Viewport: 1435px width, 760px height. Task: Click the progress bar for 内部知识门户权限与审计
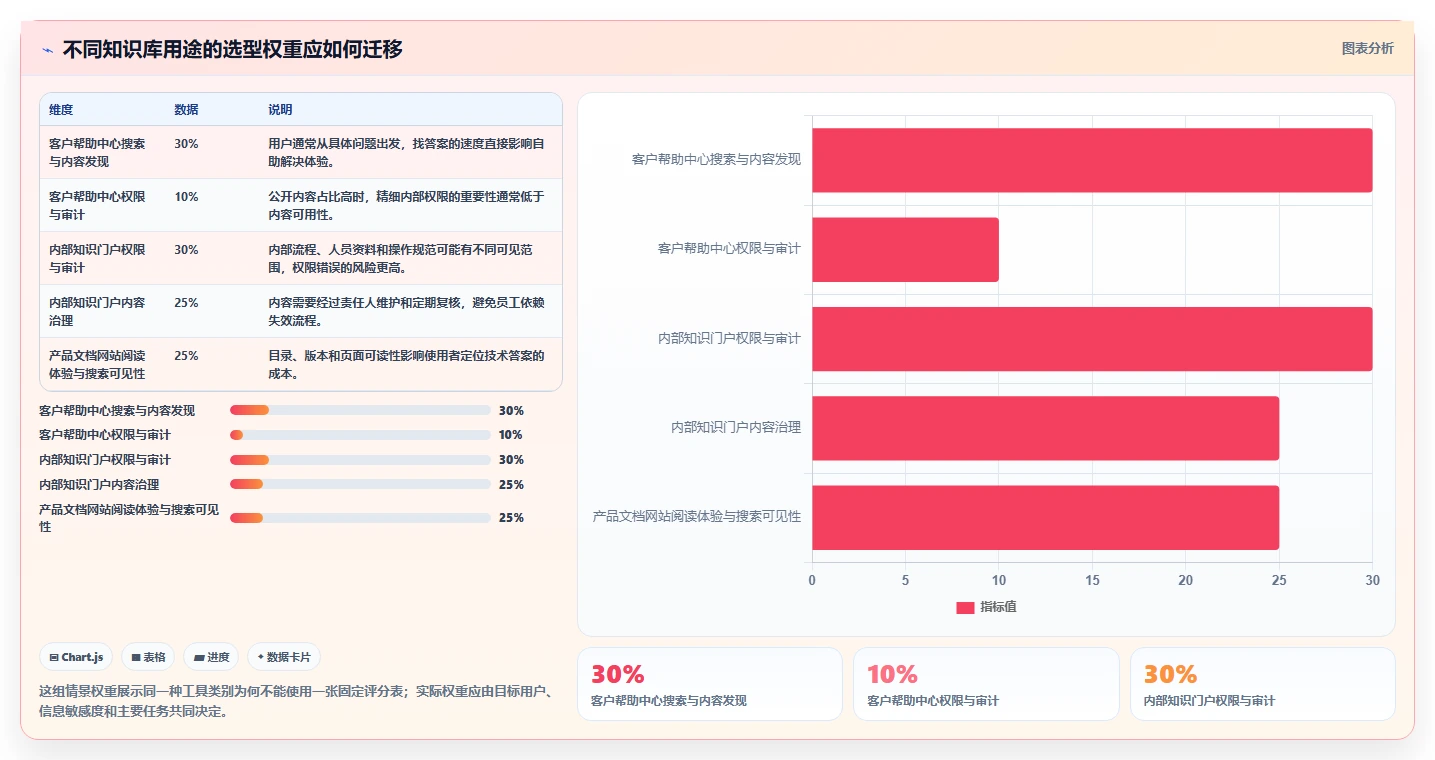pyautogui.click(x=360, y=460)
